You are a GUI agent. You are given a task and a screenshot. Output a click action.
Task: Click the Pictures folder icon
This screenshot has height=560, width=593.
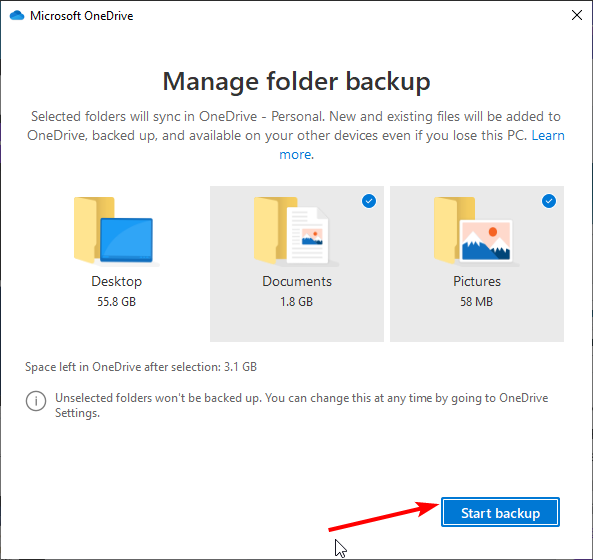pyautogui.click(x=477, y=231)
